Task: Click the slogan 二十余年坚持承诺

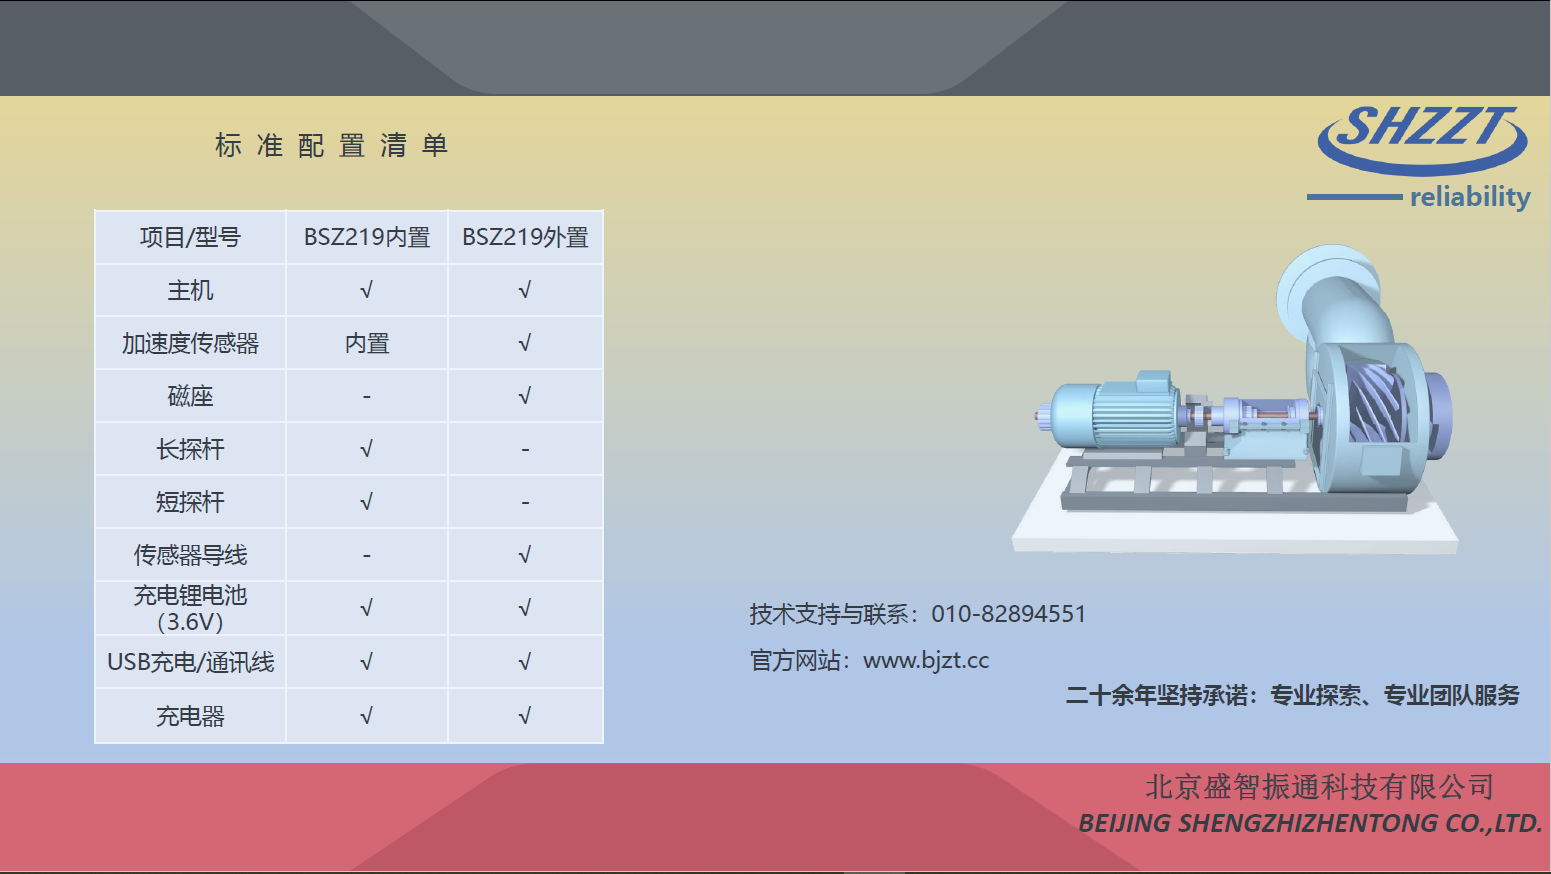Action: point(1157,695)
